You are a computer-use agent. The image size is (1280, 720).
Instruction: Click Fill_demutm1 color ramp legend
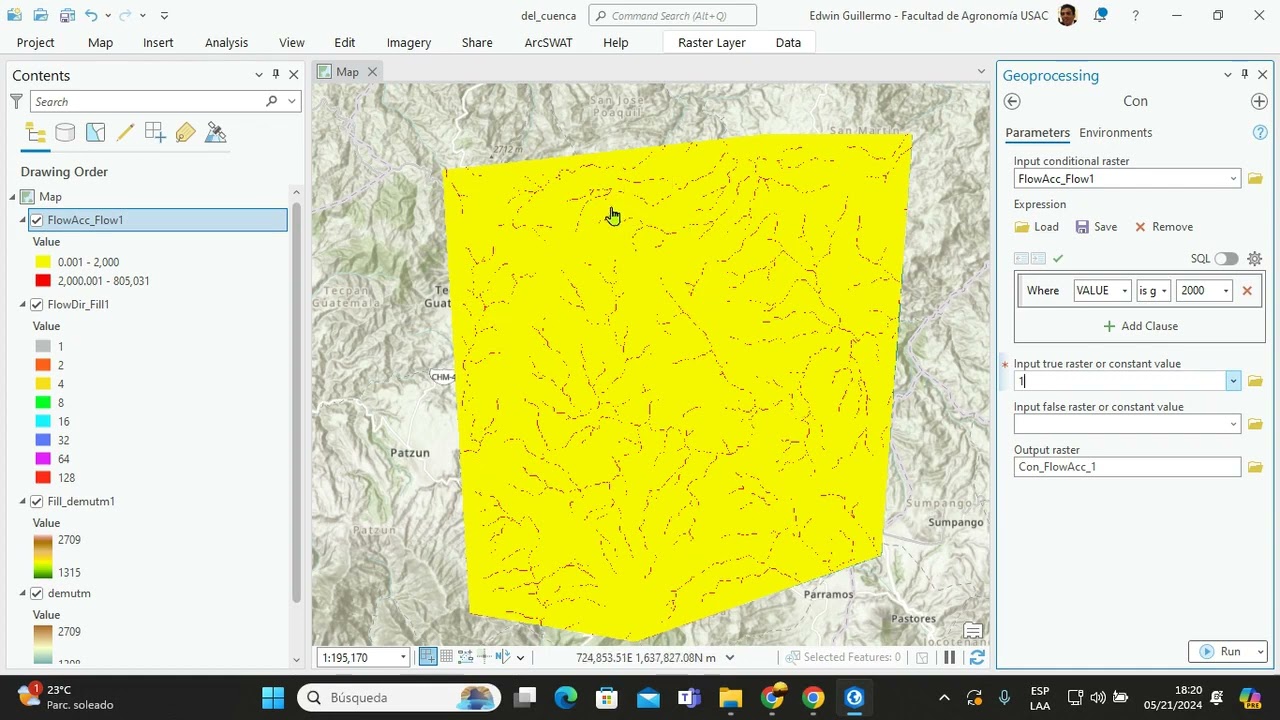click(43, 556)
